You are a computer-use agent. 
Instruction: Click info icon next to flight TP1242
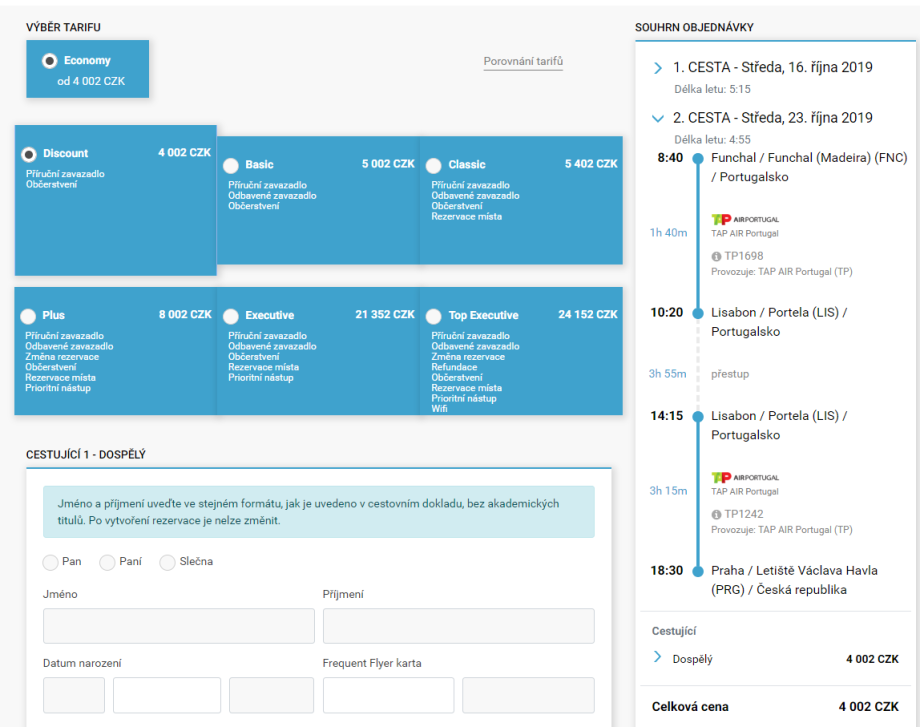click(716, 513)
